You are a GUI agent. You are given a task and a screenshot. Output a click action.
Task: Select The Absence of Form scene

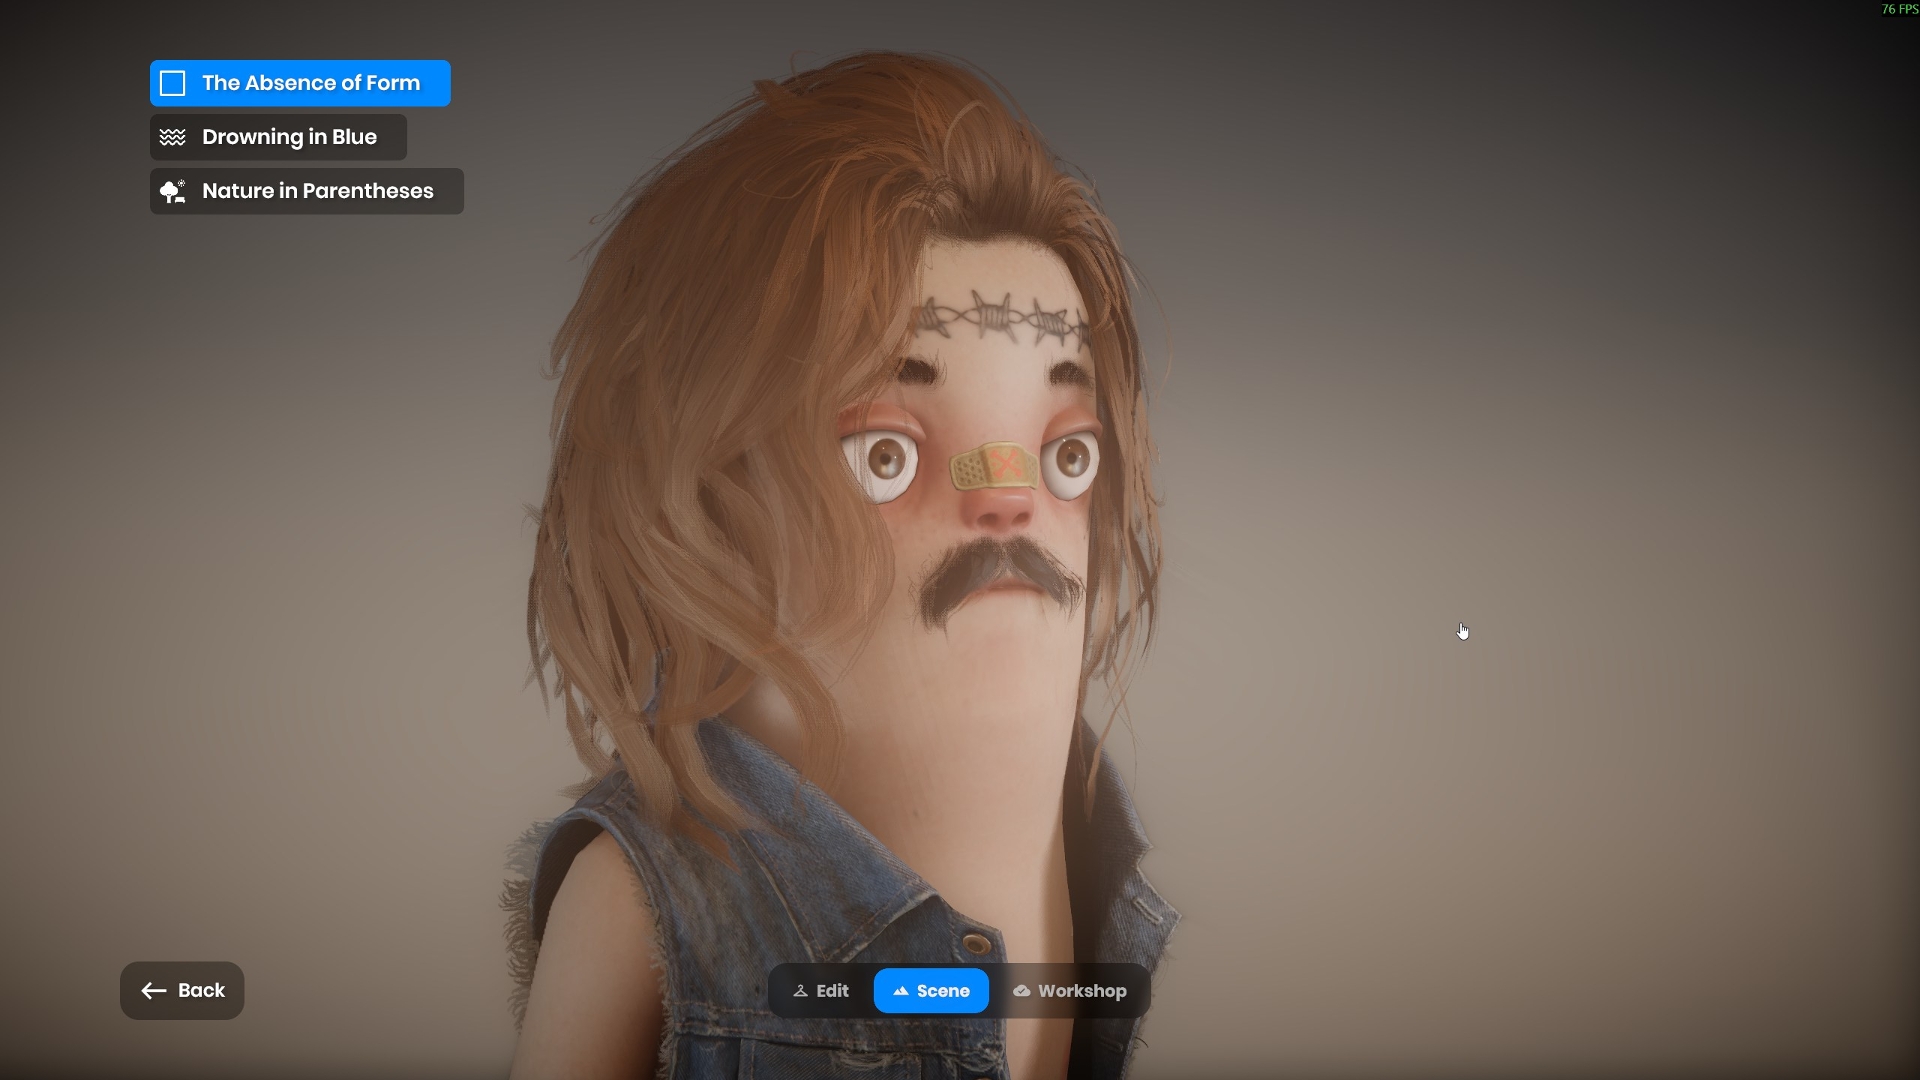[x=311, y=83]
